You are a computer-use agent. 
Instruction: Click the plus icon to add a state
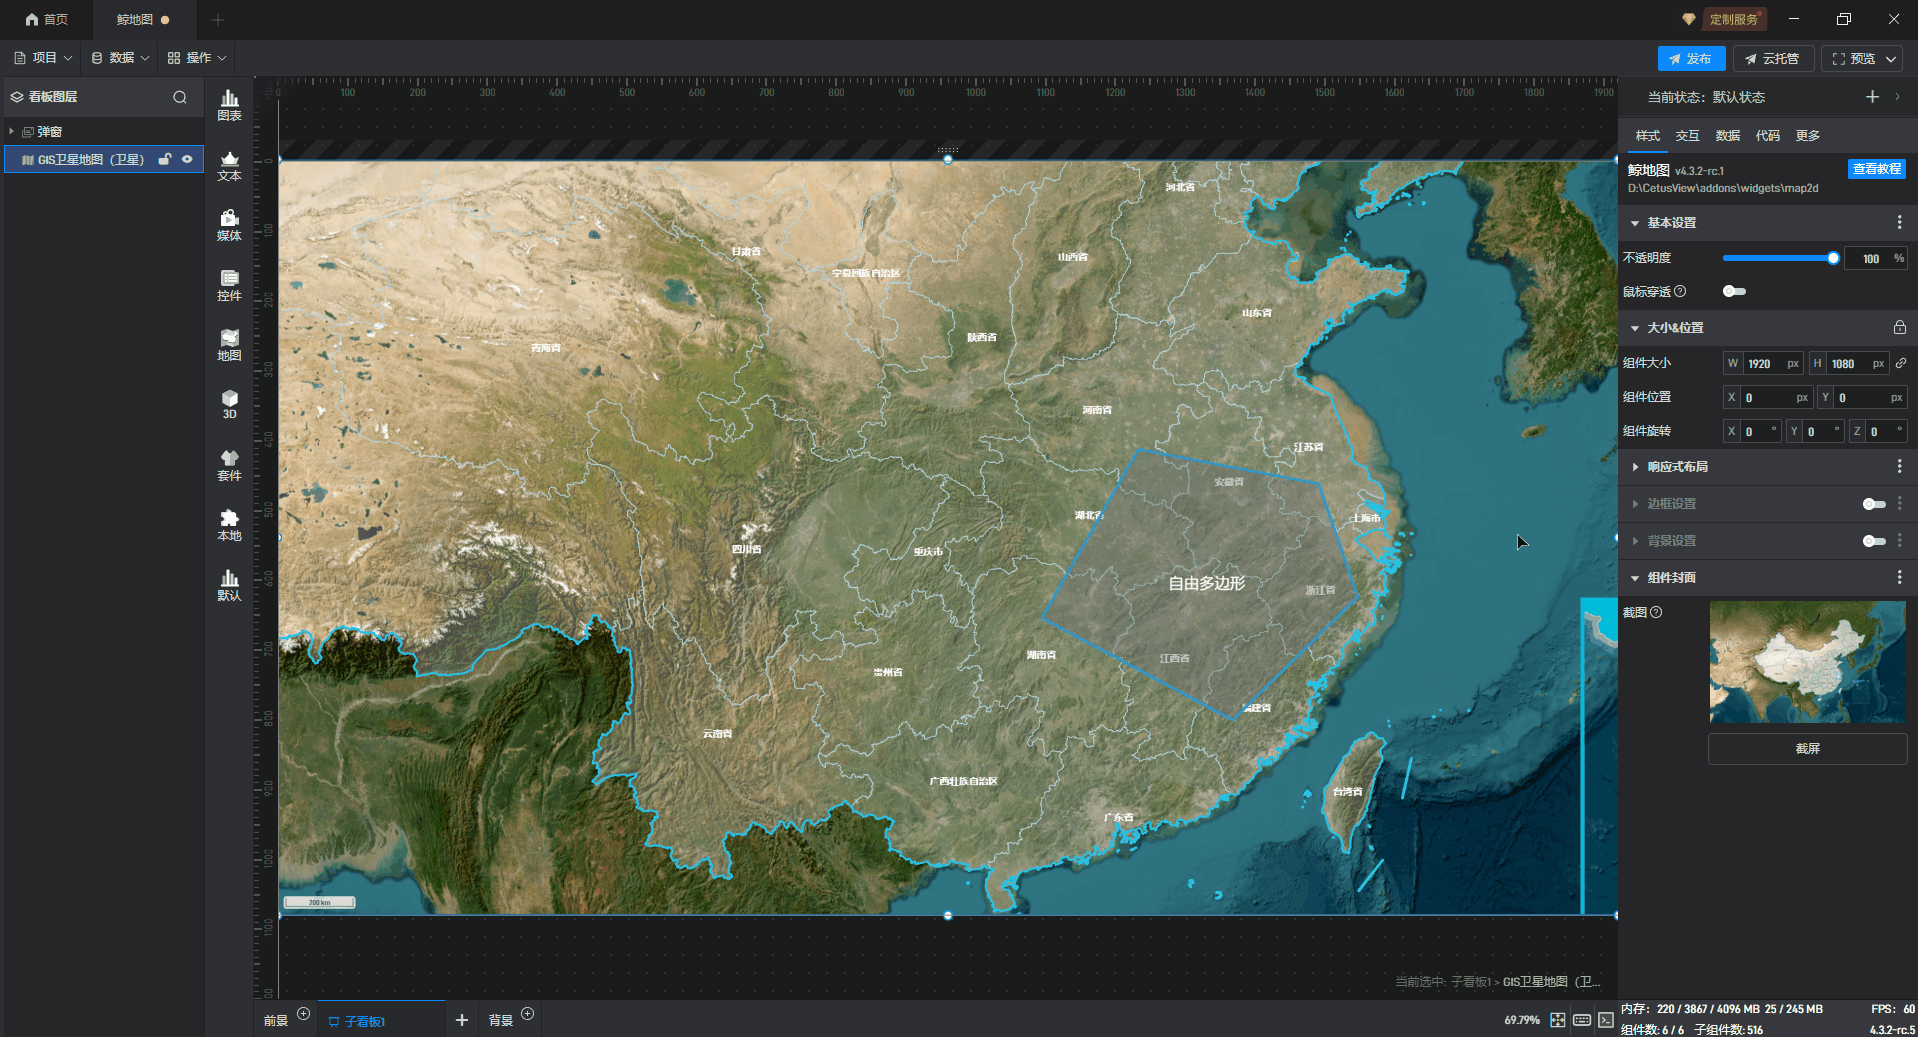pyautogui.click(x=1872, y=97)
